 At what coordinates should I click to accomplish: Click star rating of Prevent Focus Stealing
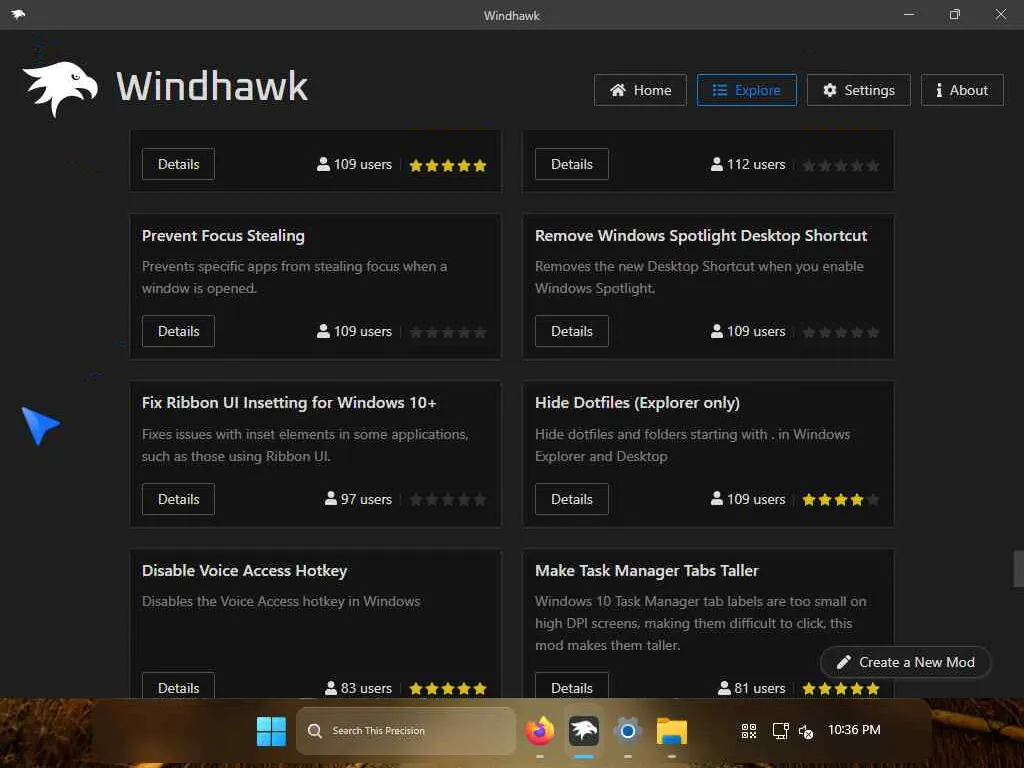coord(447,332)
